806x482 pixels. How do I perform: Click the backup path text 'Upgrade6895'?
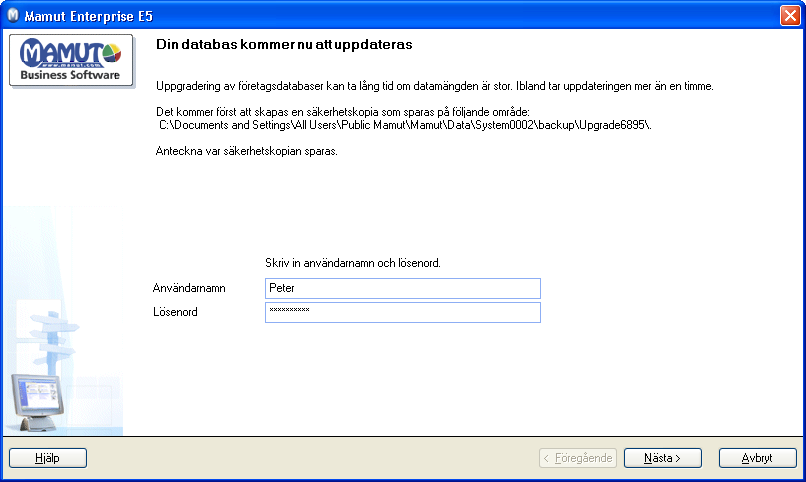point(612,125)
